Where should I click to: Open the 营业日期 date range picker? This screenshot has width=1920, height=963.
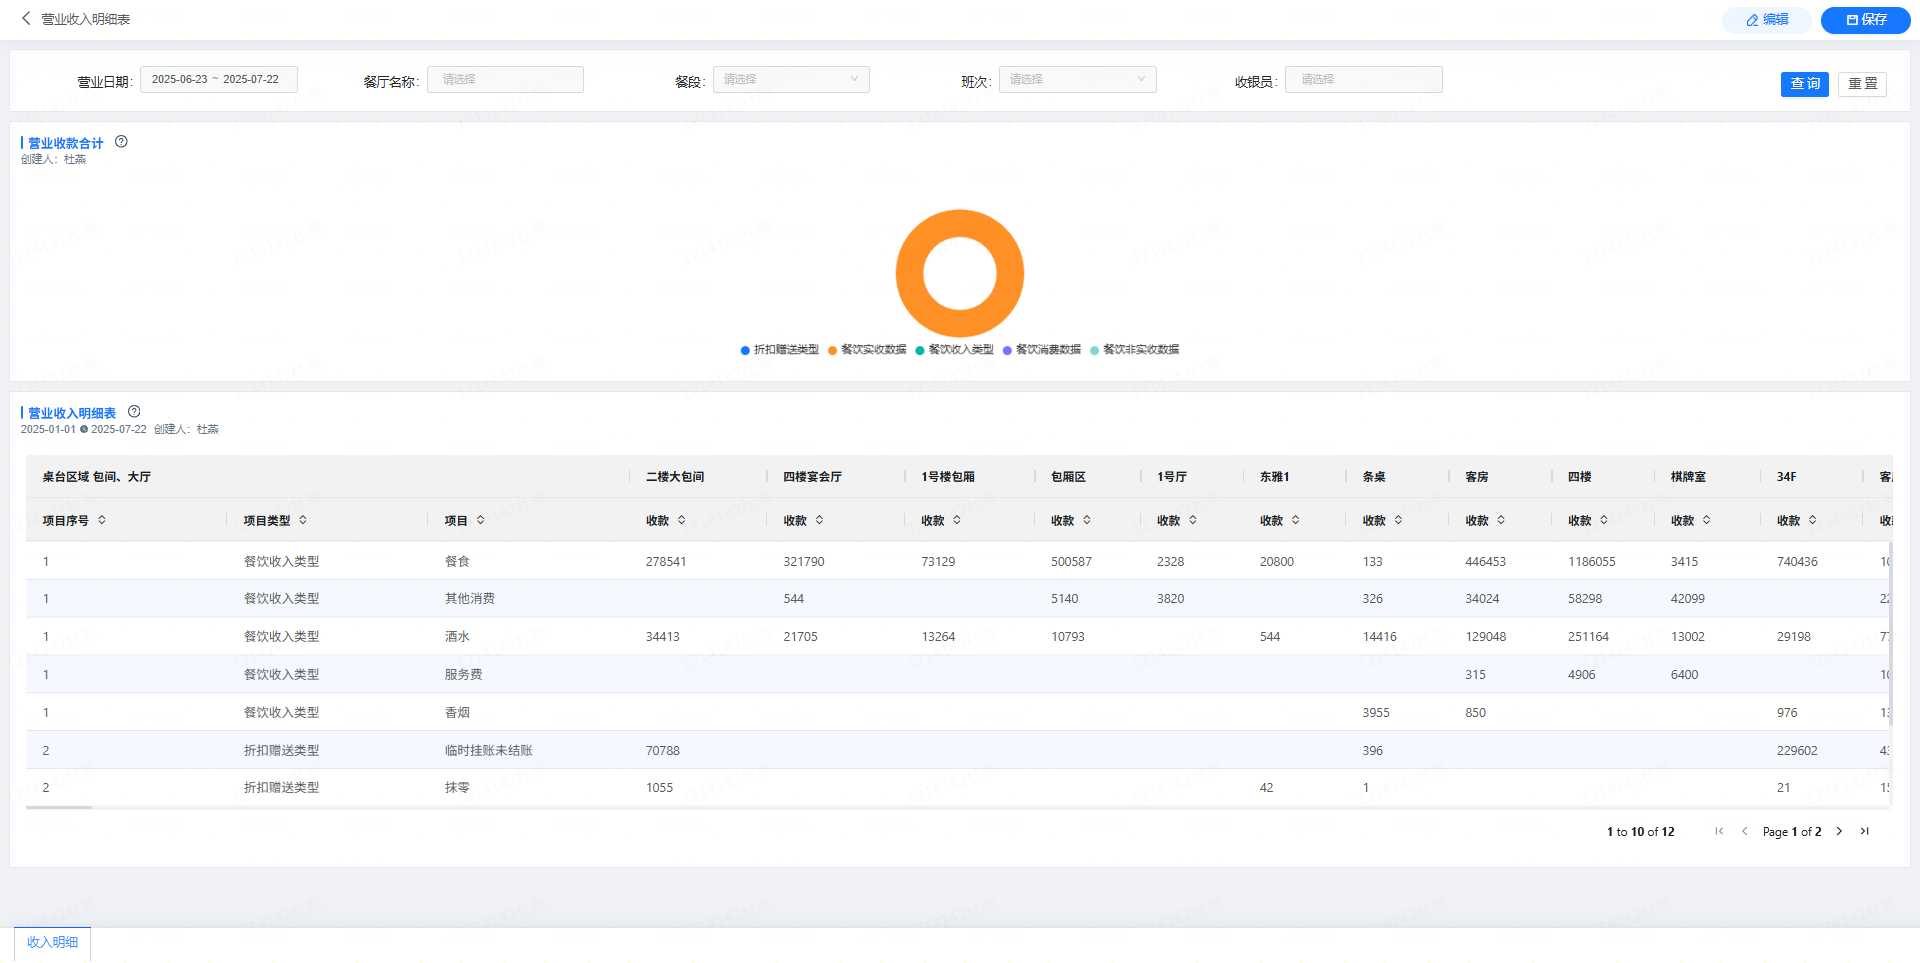(x=218, y=80)
